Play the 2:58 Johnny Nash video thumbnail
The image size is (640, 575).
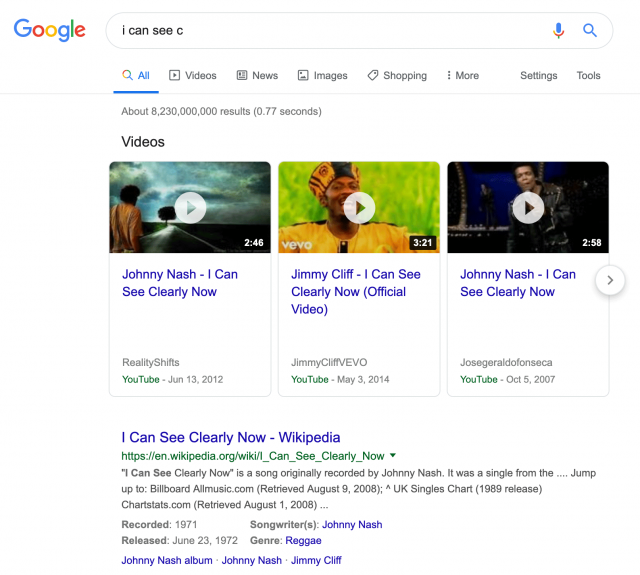coord(528,207)
